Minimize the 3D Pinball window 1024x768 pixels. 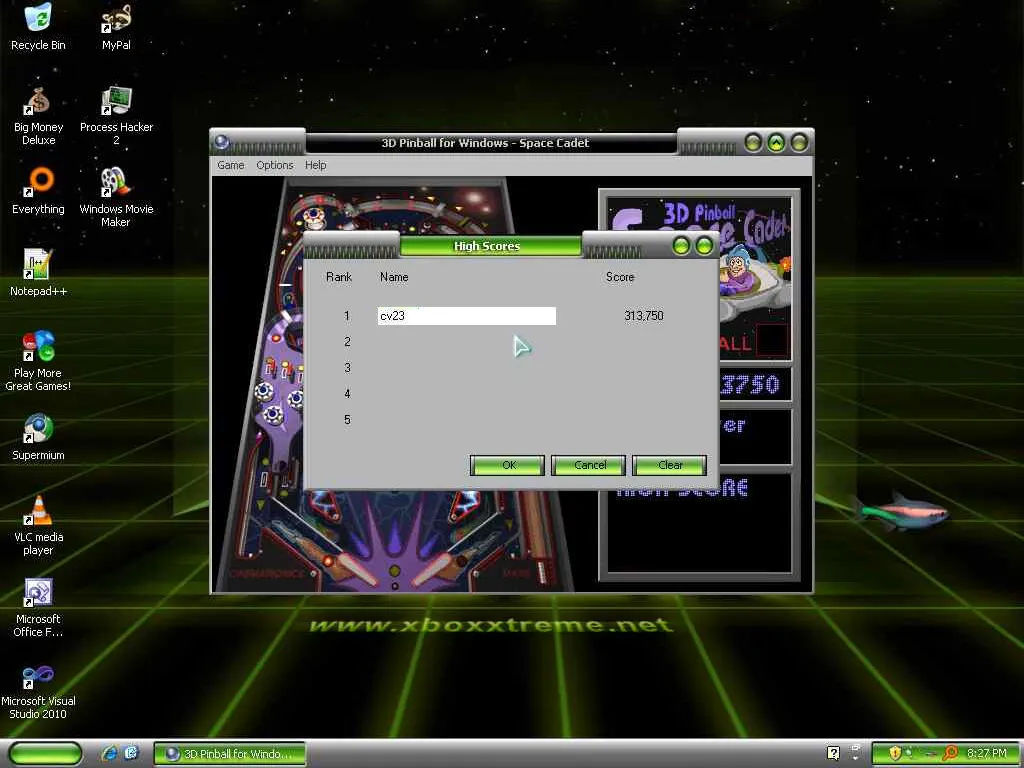point(753,142)
